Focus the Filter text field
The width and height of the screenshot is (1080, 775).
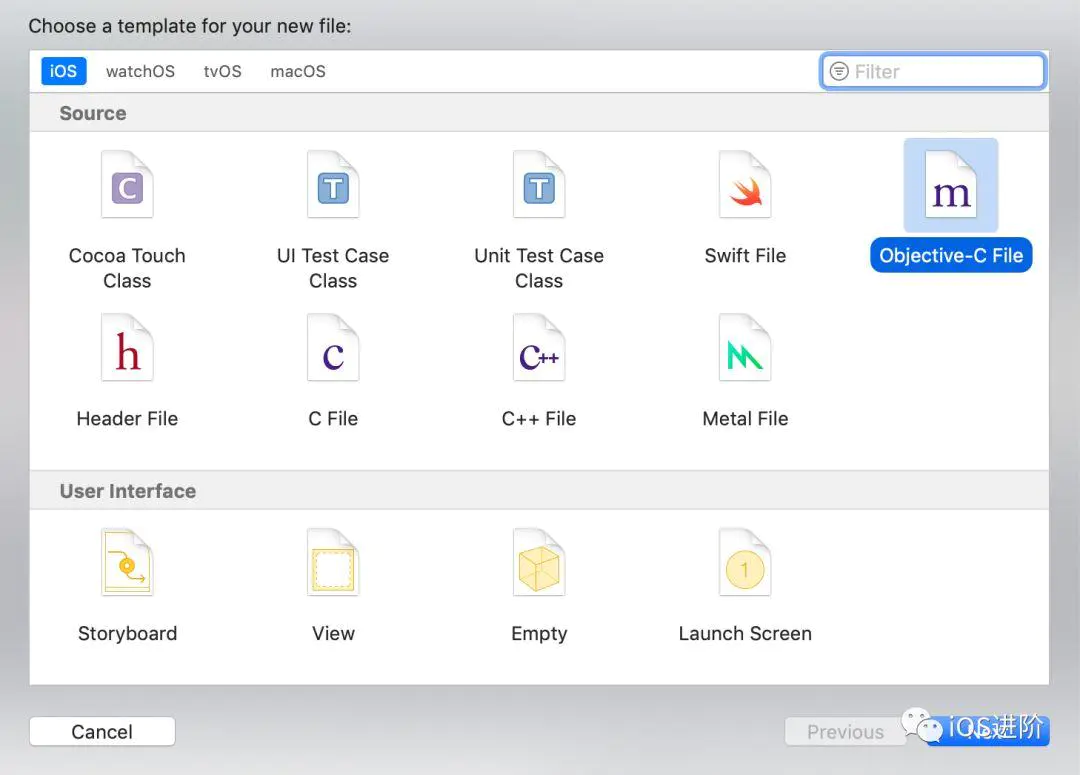(x=933, y=71)
